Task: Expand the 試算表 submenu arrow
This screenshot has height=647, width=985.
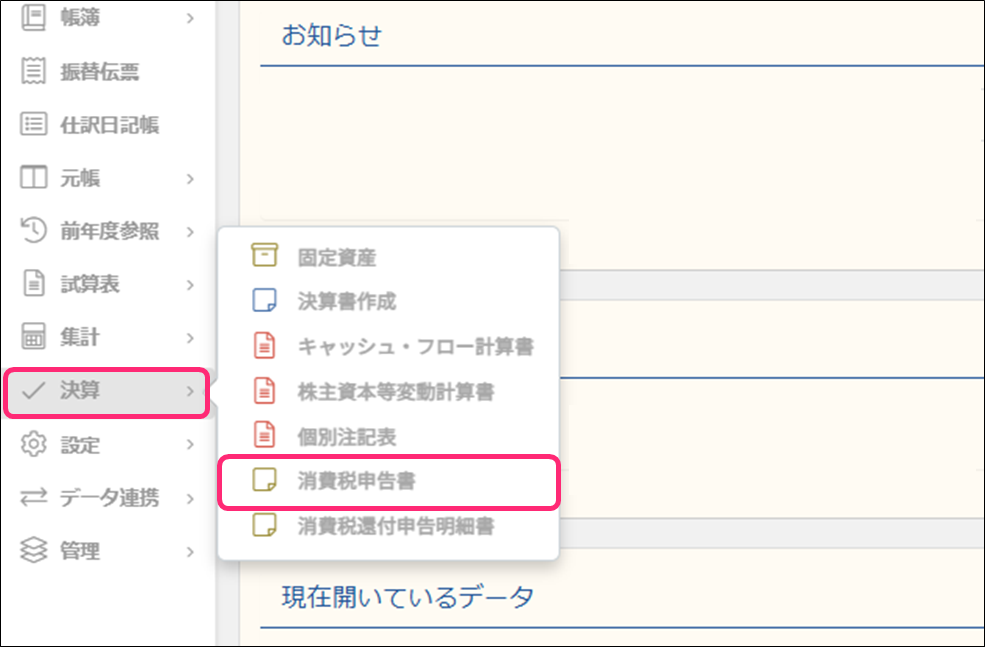Action: point(190,285)
